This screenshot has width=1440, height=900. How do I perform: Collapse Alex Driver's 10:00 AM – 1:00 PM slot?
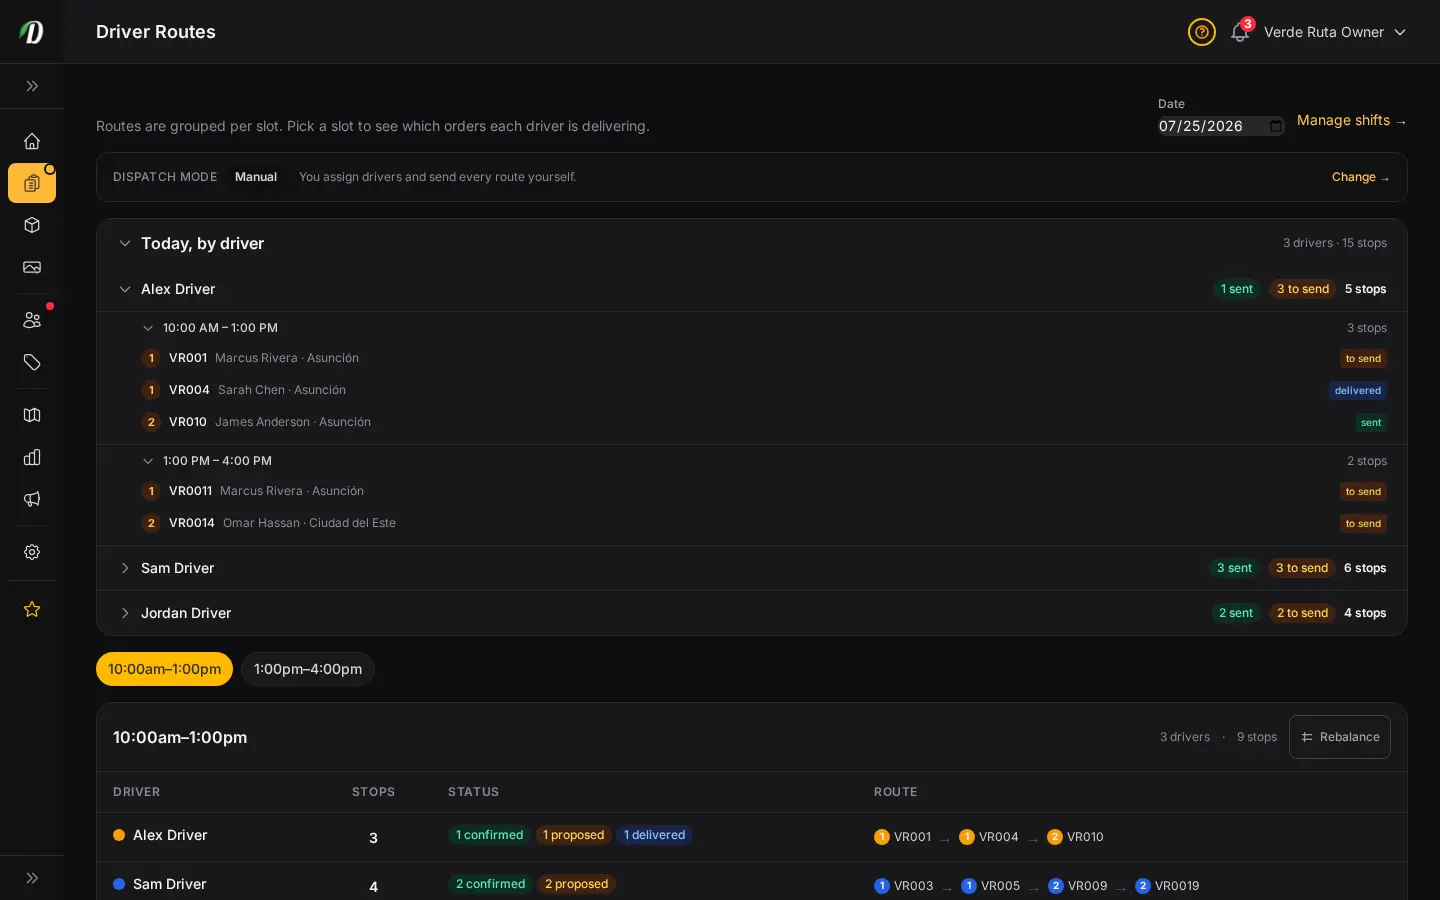point(148,328)
